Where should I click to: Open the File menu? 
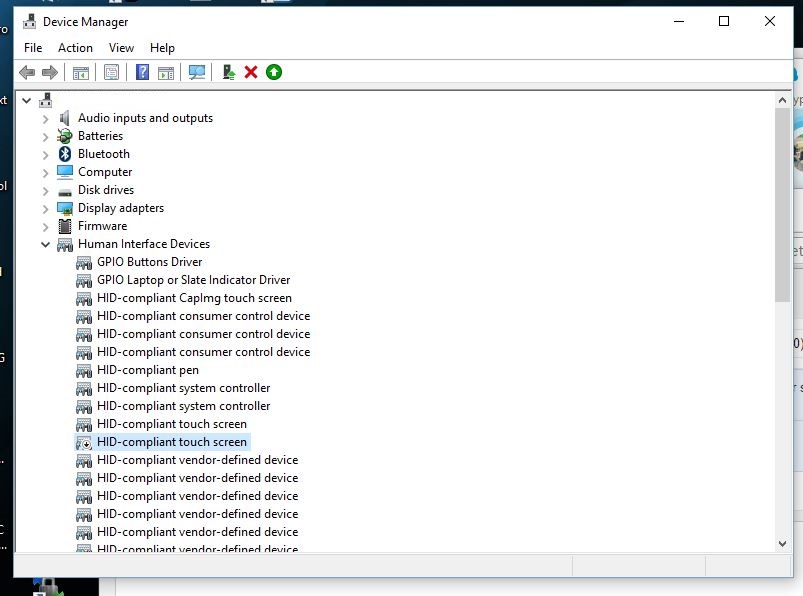coord(32,47)
